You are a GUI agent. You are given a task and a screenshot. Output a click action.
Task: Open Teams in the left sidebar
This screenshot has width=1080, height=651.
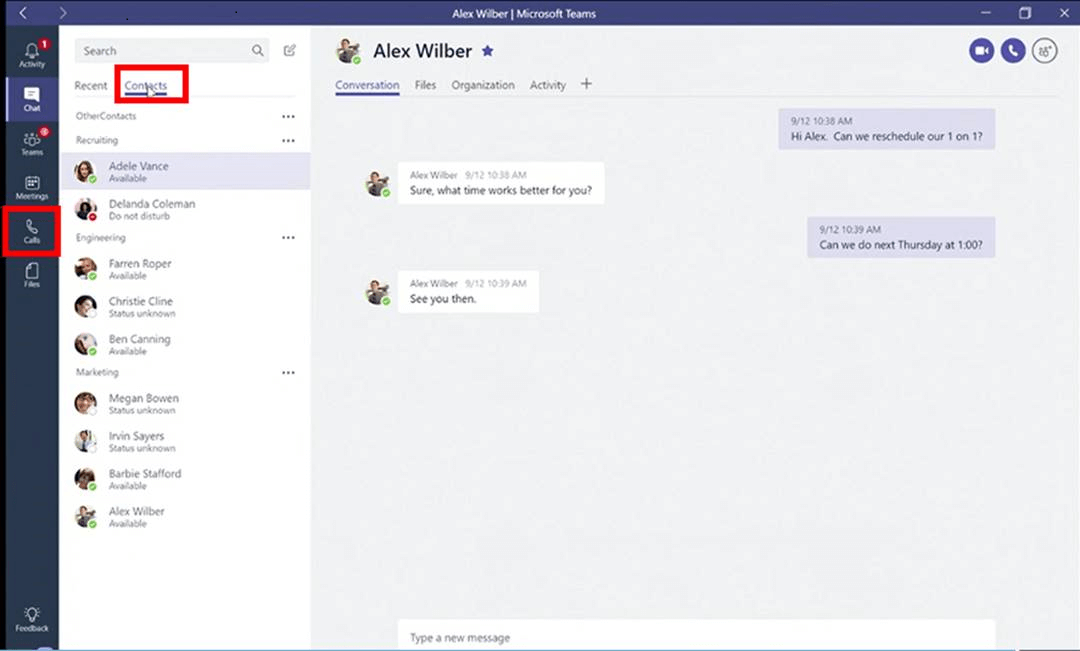pyautogui.click(x=31, y=143)
